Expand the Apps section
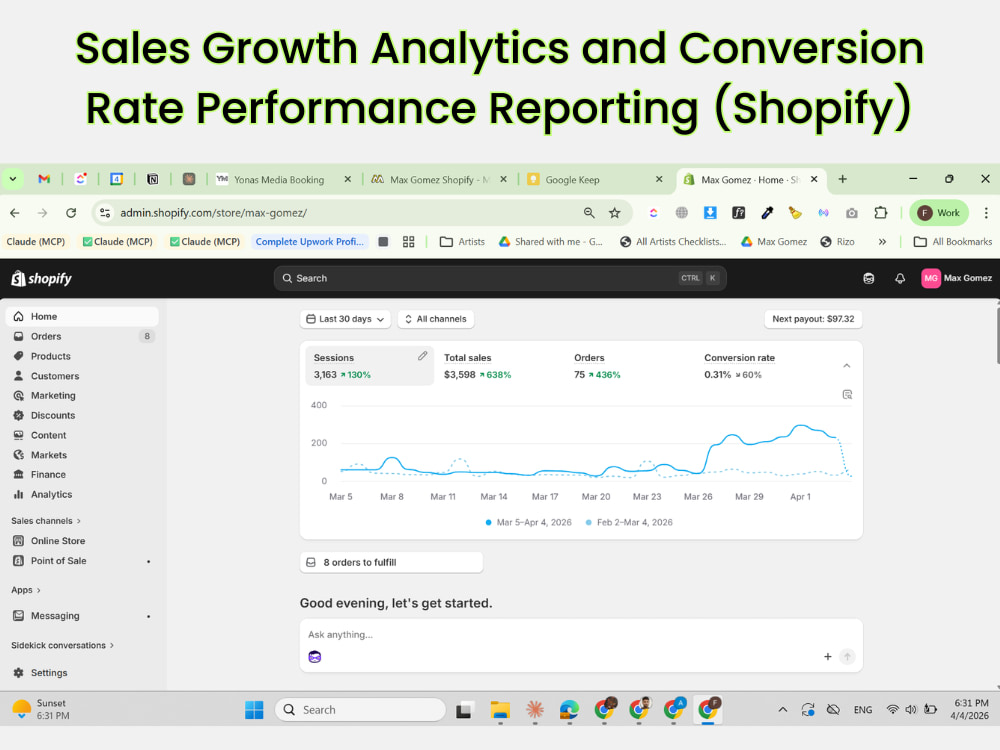 pyautogui.click(x=26, y=590)
